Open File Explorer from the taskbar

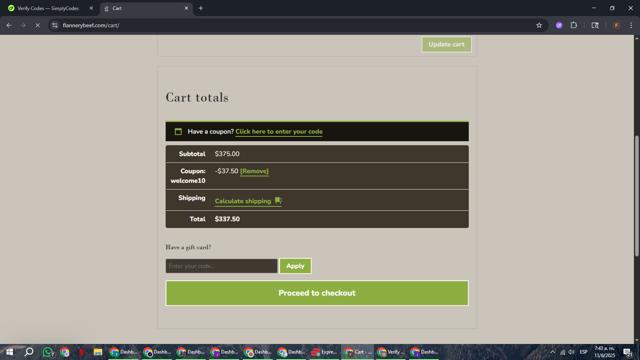point(98,352)
